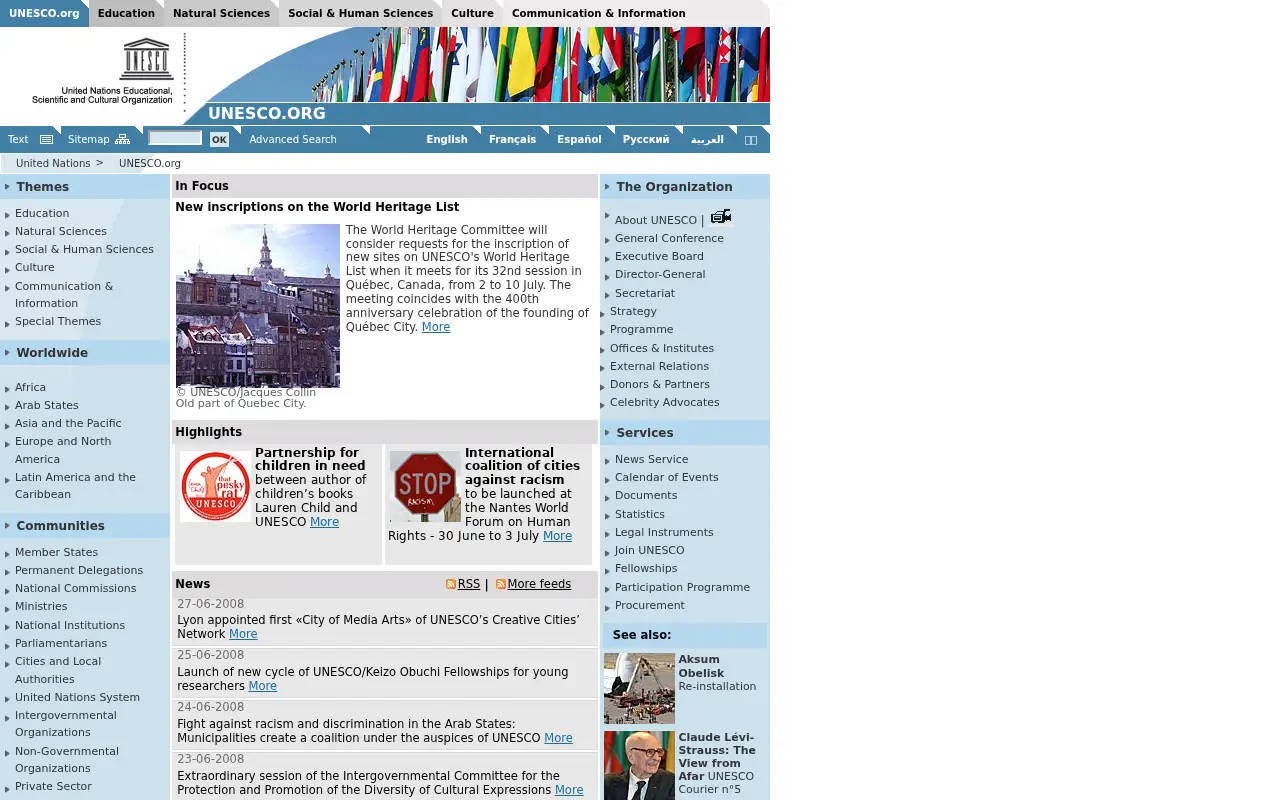Click the Claude Lévi-Strauss portrait thumbnail

tap(639, 765)
